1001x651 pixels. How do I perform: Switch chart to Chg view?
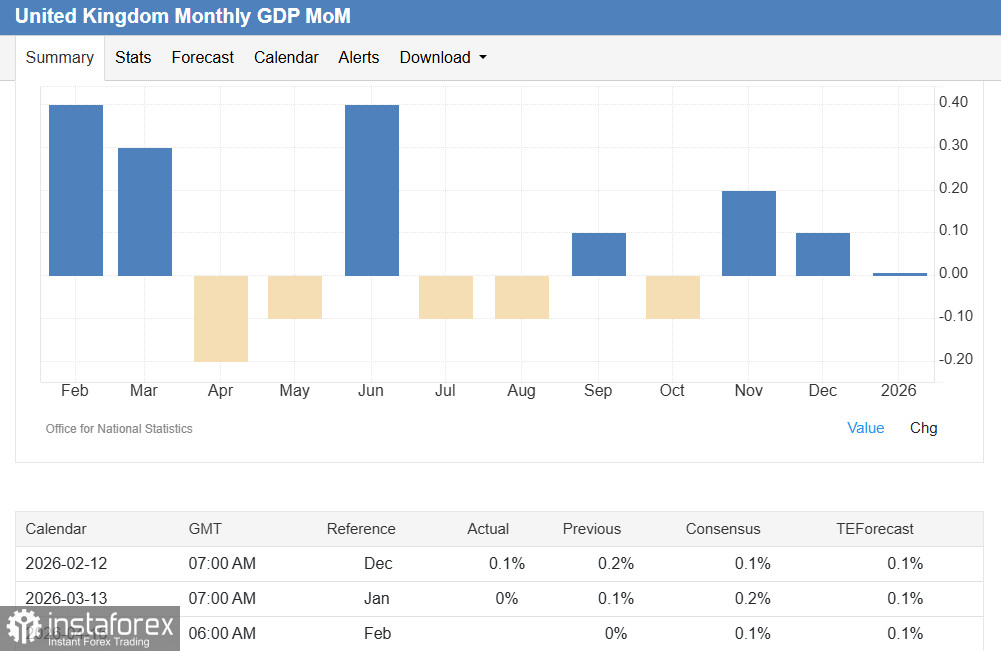923,428
